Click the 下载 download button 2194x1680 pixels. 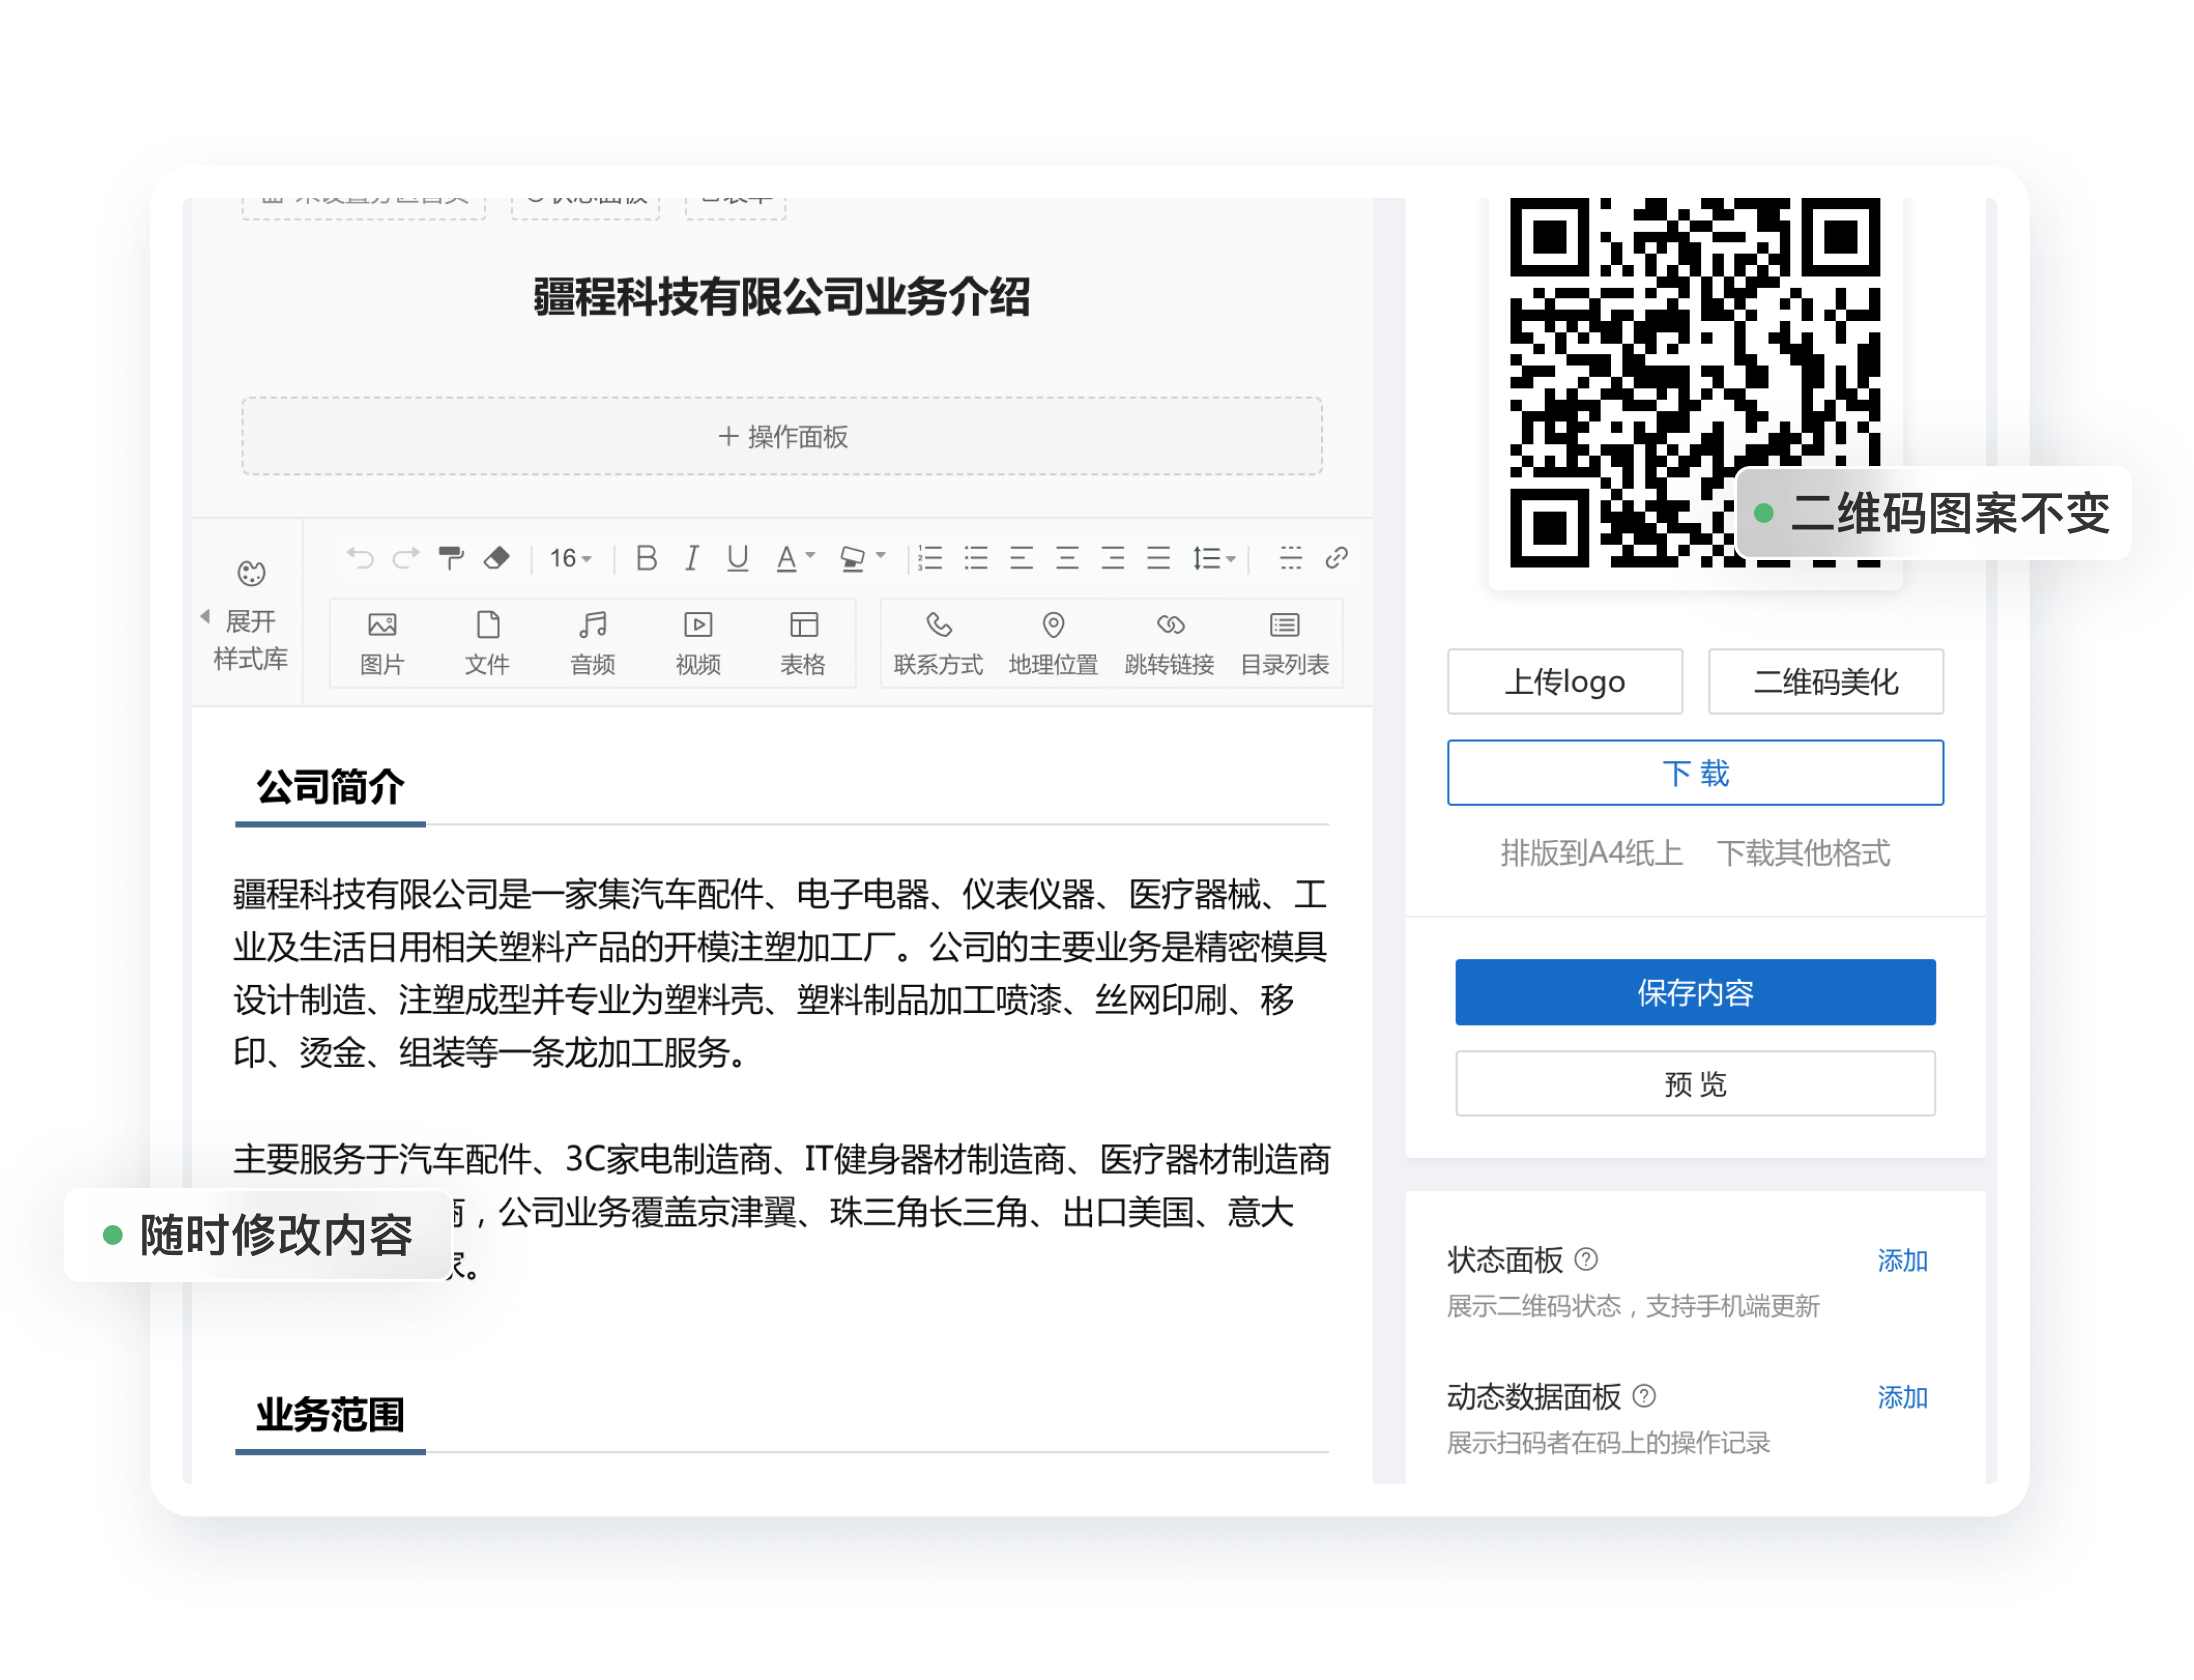[x=1696, y=773]
